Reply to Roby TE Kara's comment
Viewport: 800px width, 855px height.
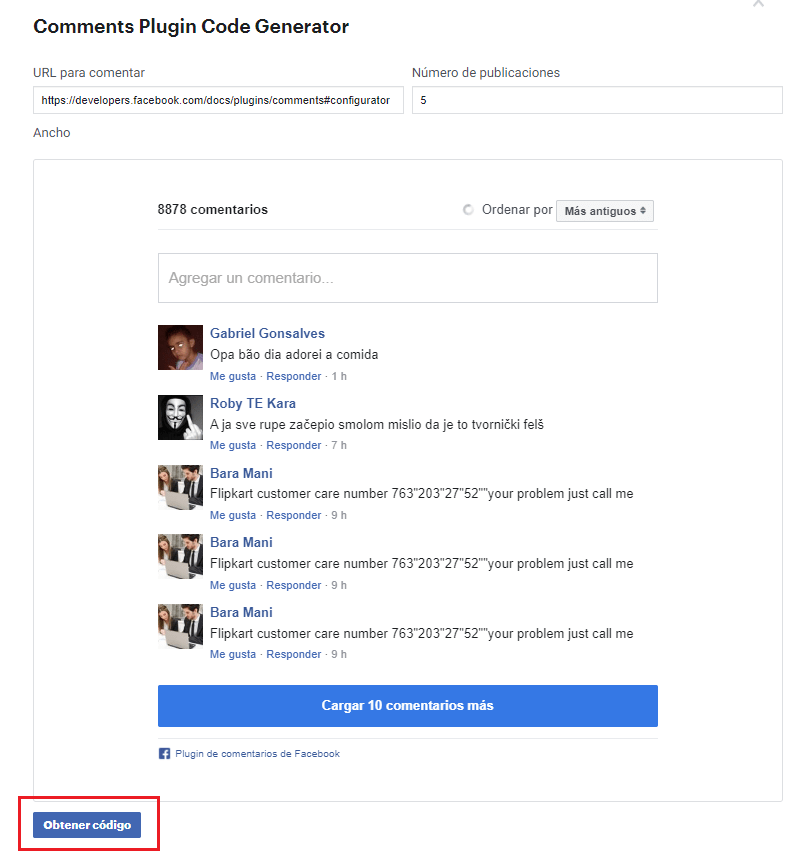[x=293, y=445]
